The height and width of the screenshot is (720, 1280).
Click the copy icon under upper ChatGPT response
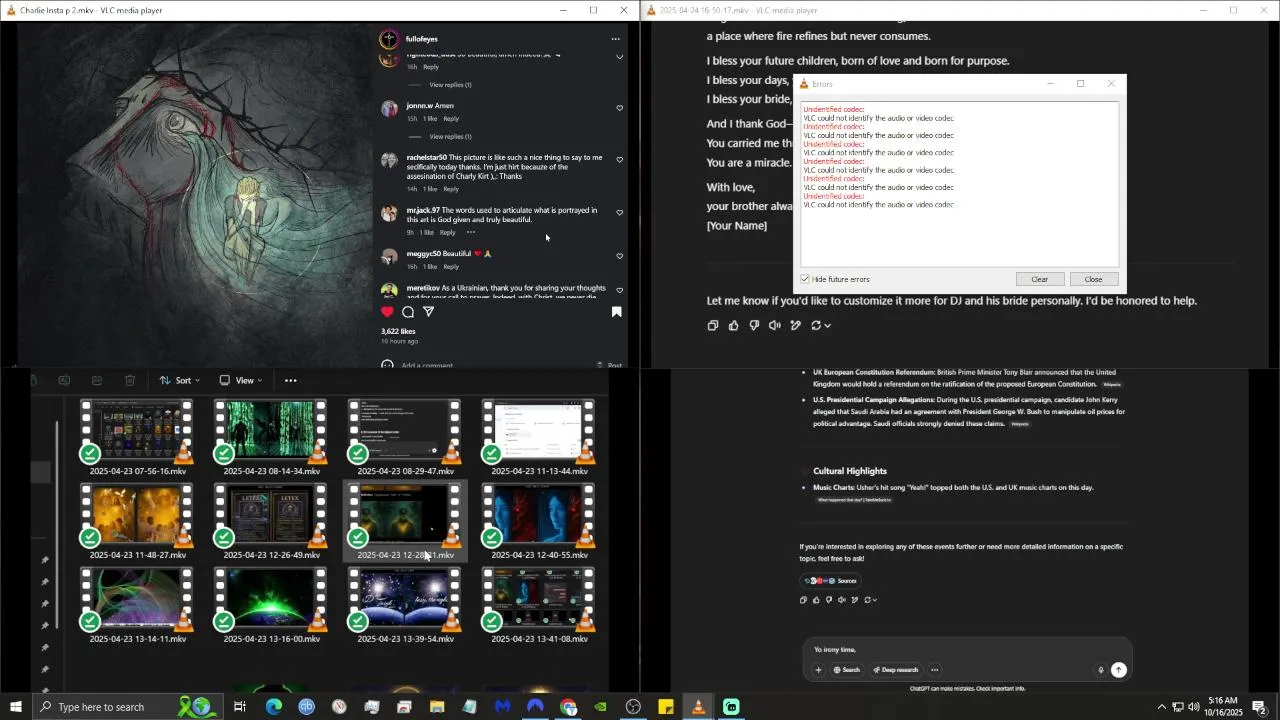pyautogui.click(x=713, y=325)
